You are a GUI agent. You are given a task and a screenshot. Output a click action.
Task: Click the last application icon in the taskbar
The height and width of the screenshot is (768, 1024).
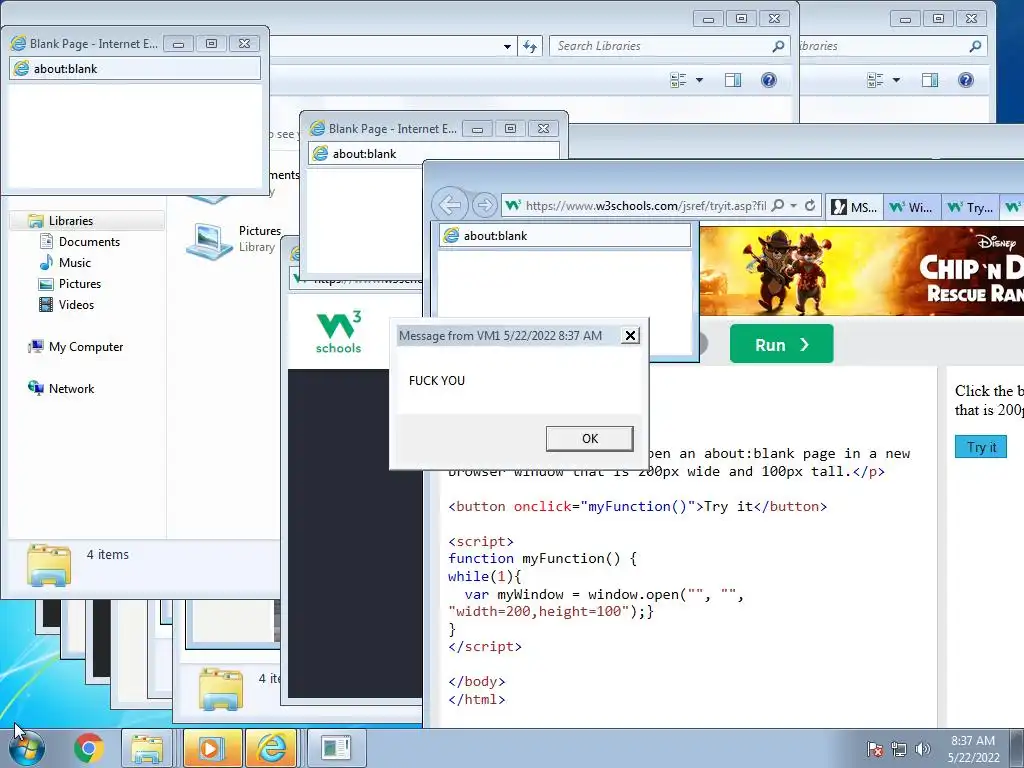pos(336,748)
